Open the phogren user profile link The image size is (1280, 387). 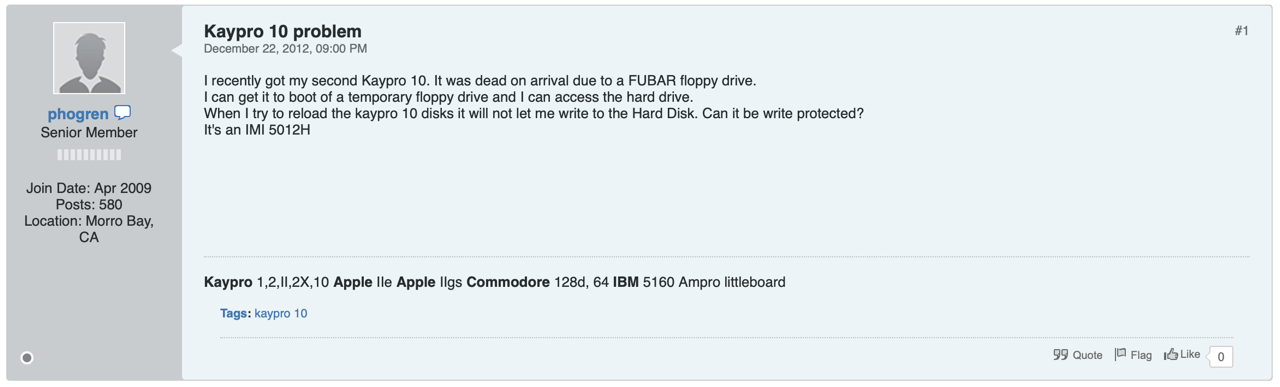[78, 114]
